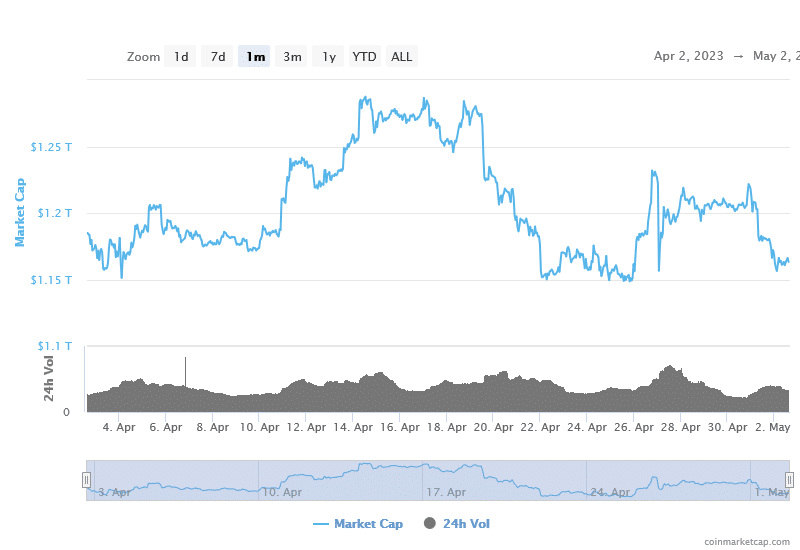Click the 6. Apr date label
The height and width of the screenshot is (550, 800).
click(165, 428)
